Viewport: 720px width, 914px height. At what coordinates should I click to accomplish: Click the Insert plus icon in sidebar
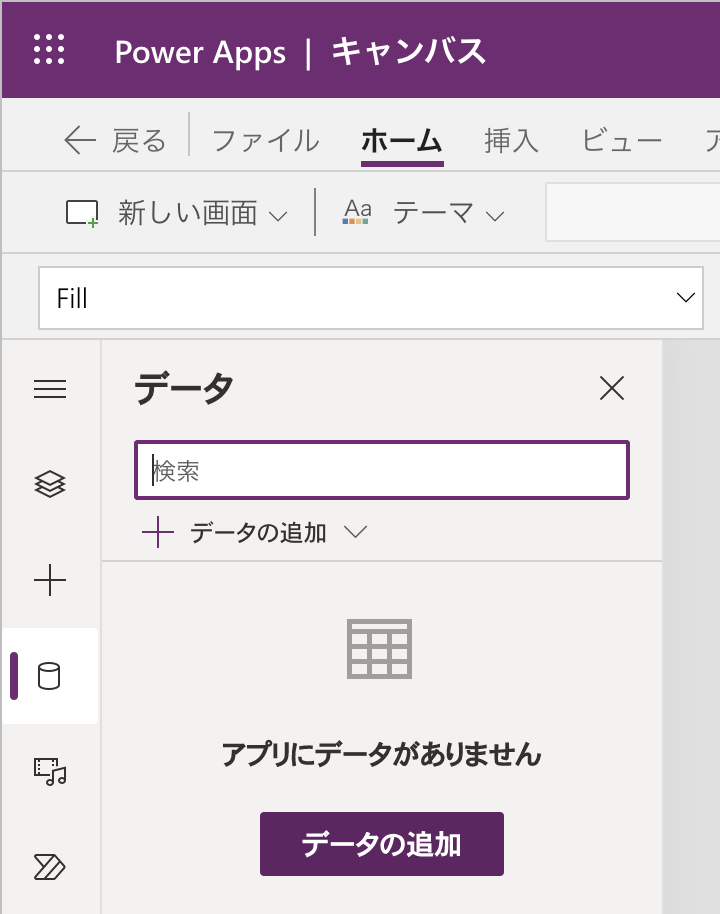(x=50, y=580)
